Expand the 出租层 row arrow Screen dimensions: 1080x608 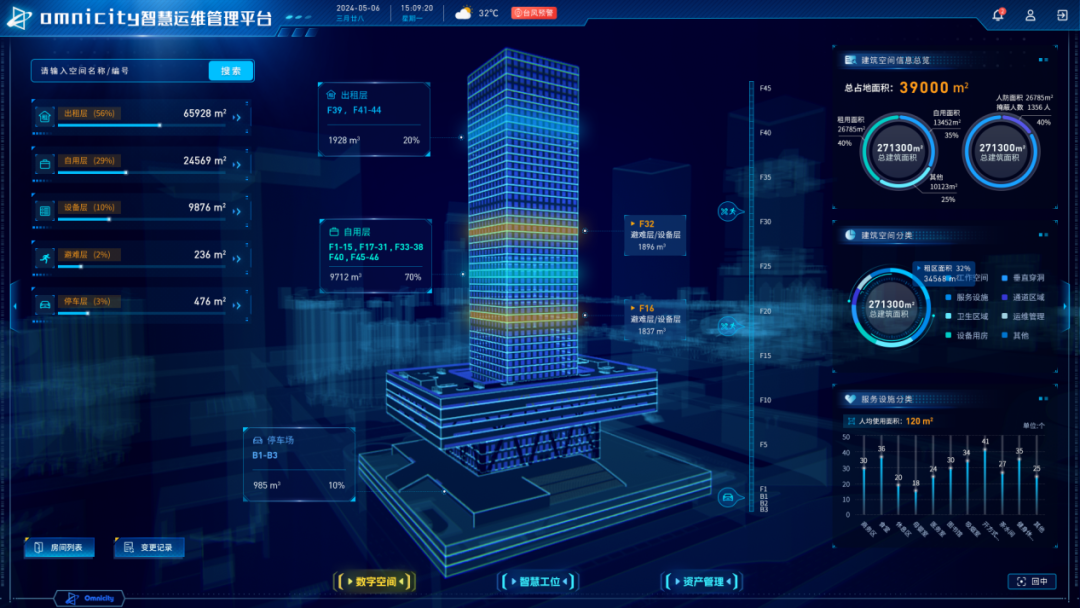point(237,117)
